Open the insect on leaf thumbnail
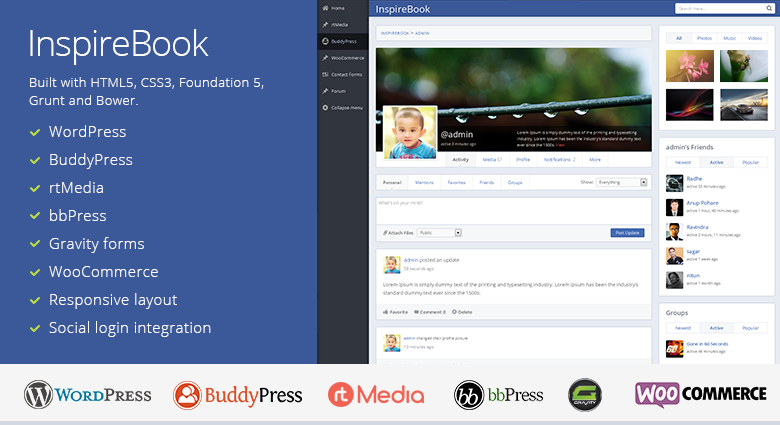 tap(744, 66)
